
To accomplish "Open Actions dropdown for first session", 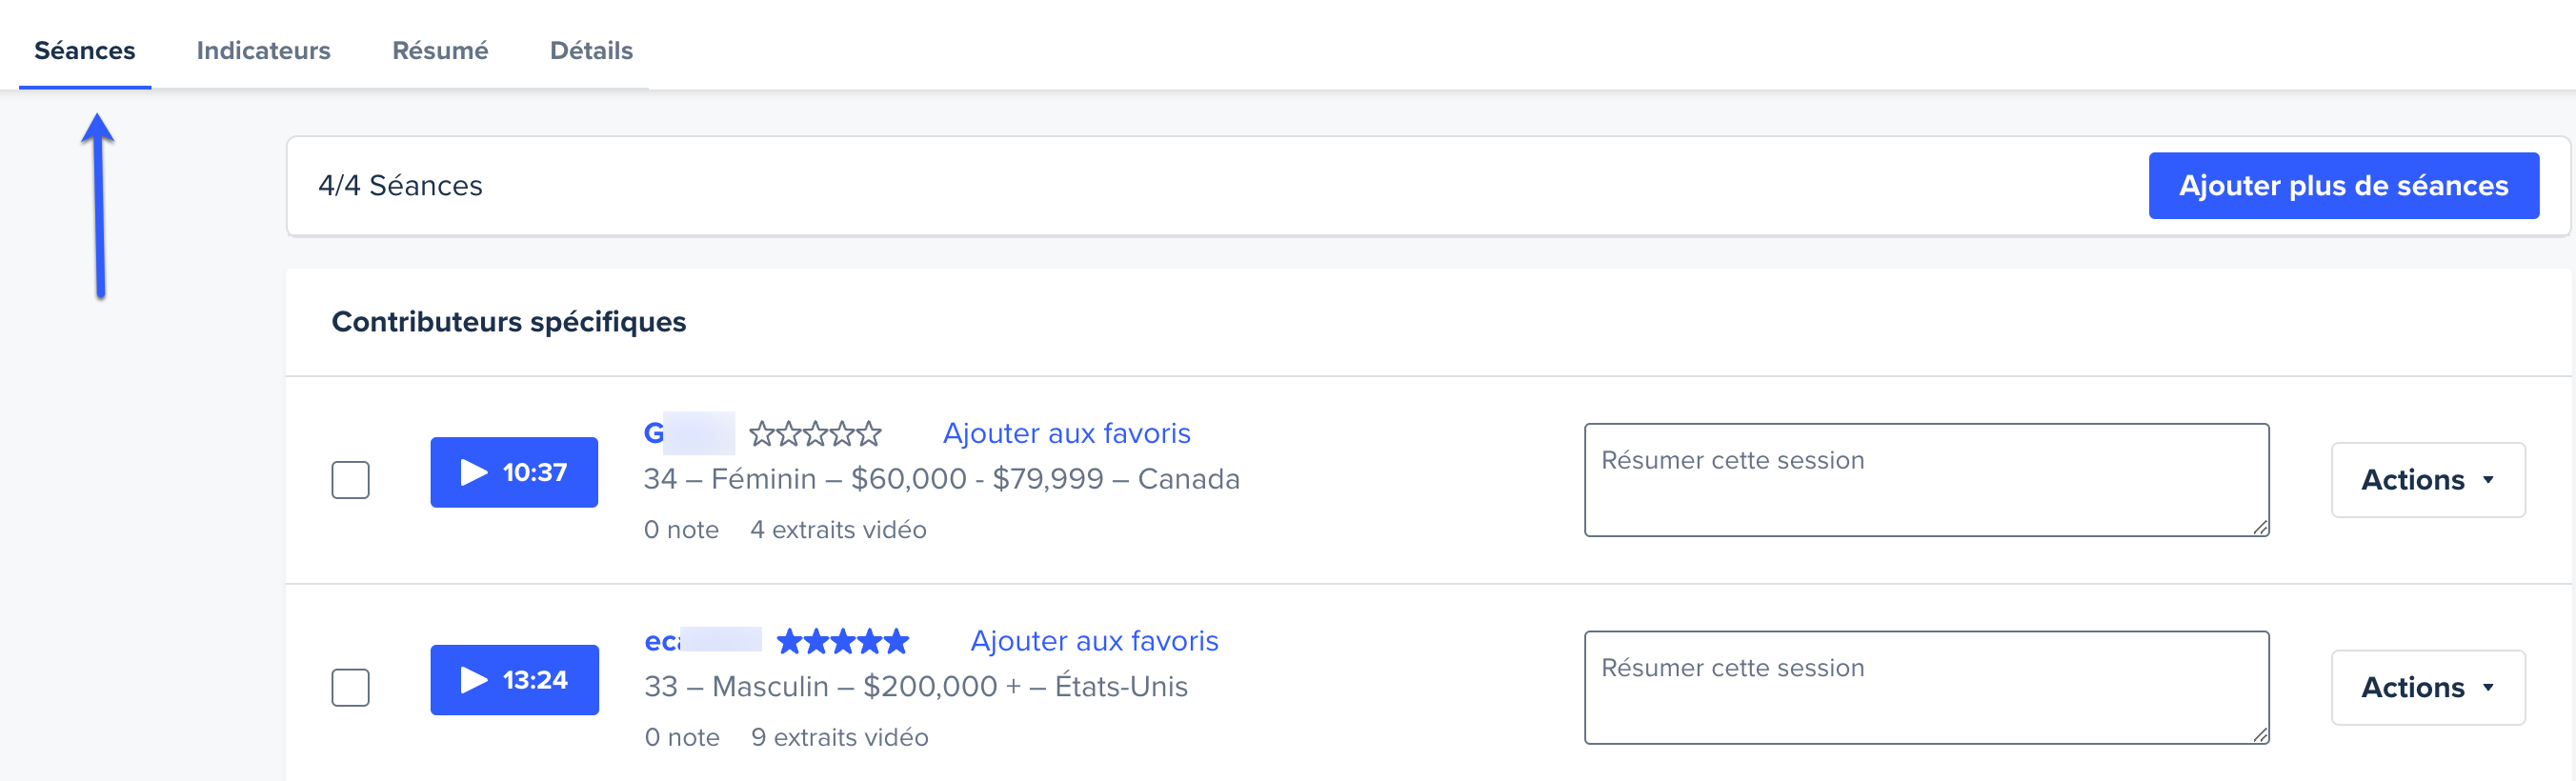I will point(2428,480).
